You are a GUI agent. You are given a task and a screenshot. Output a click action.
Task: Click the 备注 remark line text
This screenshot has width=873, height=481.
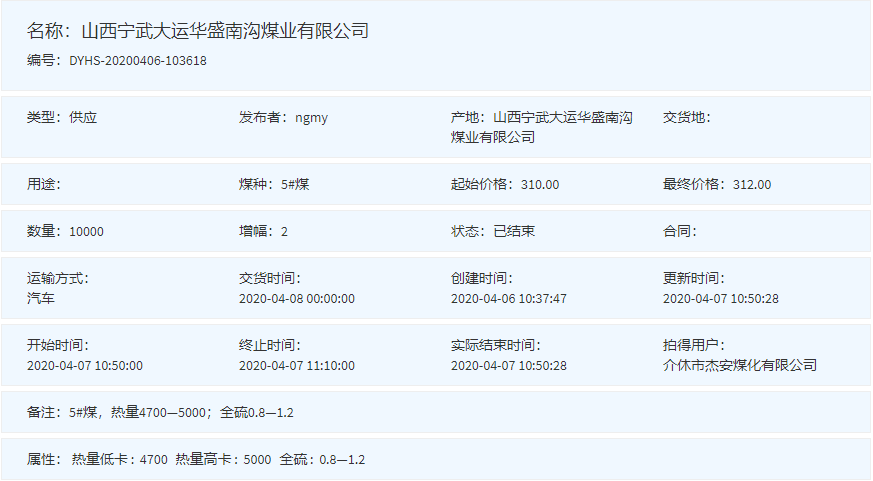[160, 413]
